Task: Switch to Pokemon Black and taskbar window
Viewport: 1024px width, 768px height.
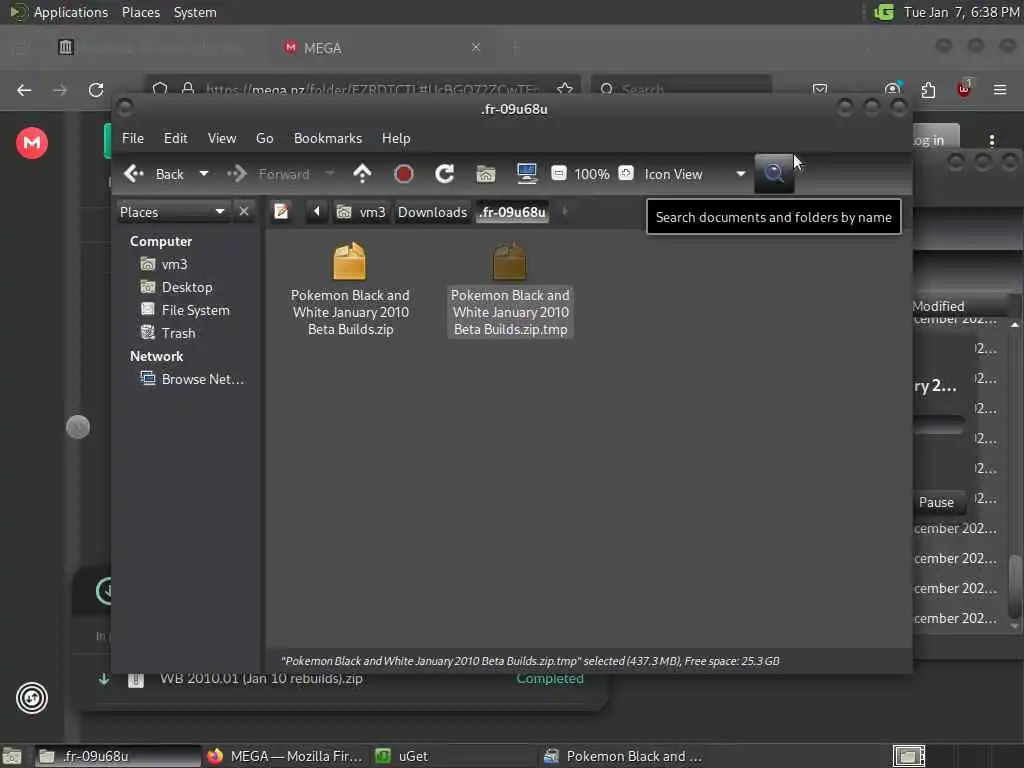Action: [x=624, y=756]
